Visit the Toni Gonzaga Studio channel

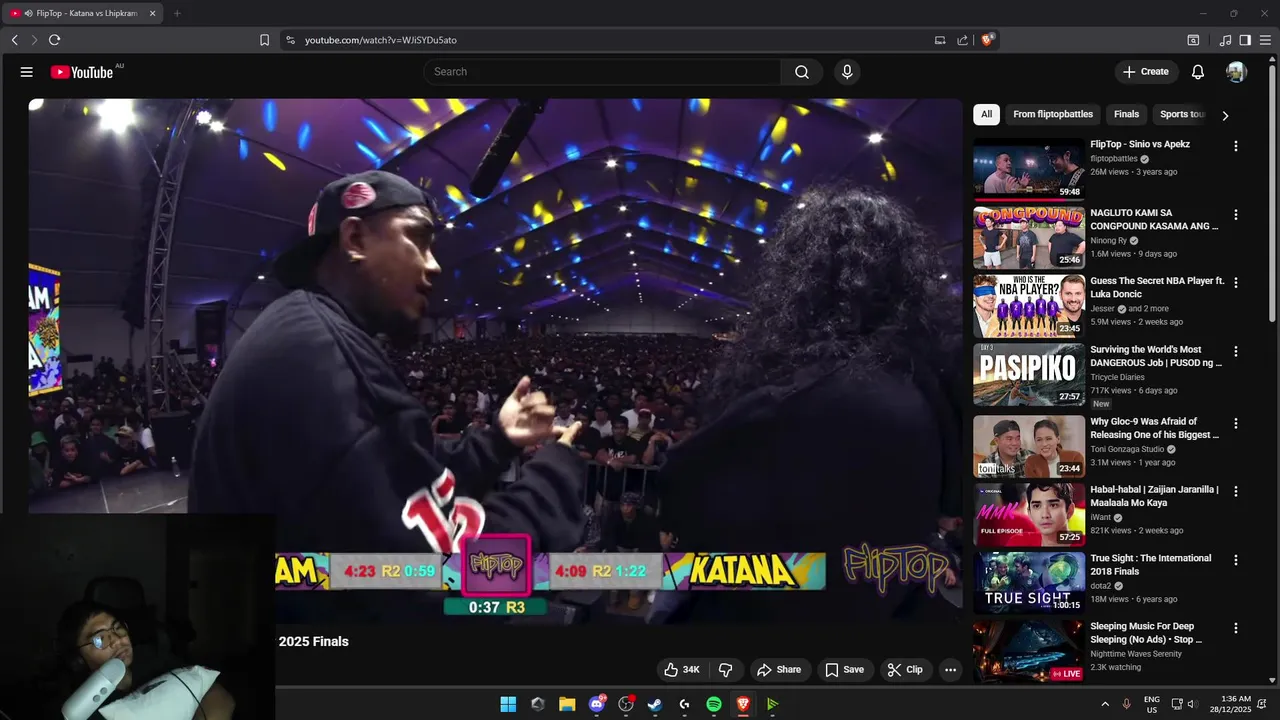(x=1127, y=450)
